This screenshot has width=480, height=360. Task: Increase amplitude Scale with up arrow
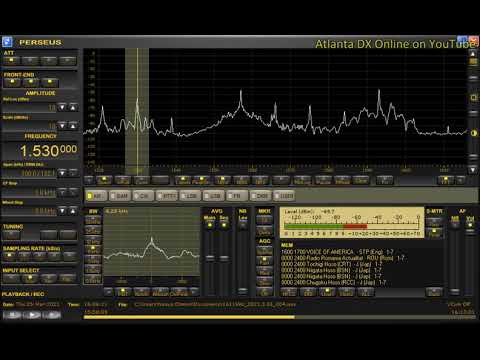coord(73,126)
